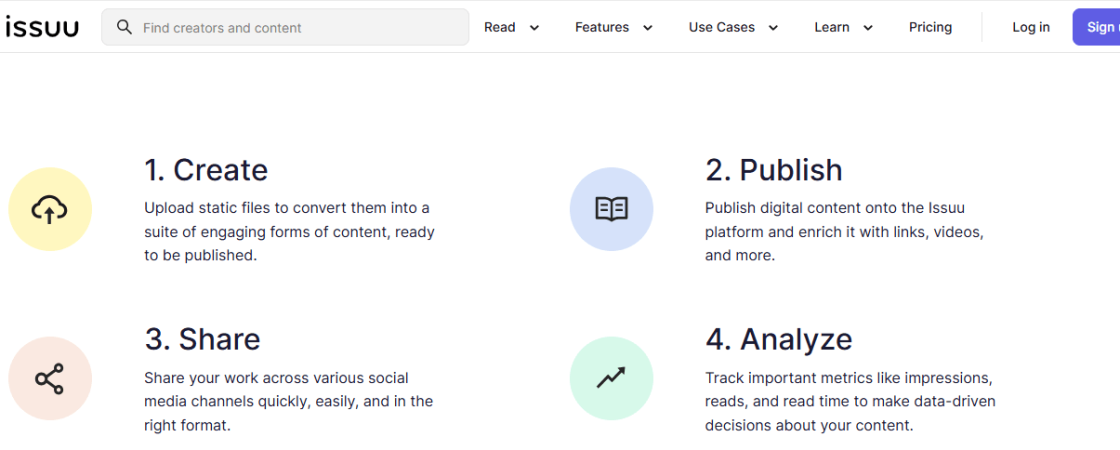Expand the Features dropdown chevron
Viewport: 1120px width, 450px height.
click(647, 28)
